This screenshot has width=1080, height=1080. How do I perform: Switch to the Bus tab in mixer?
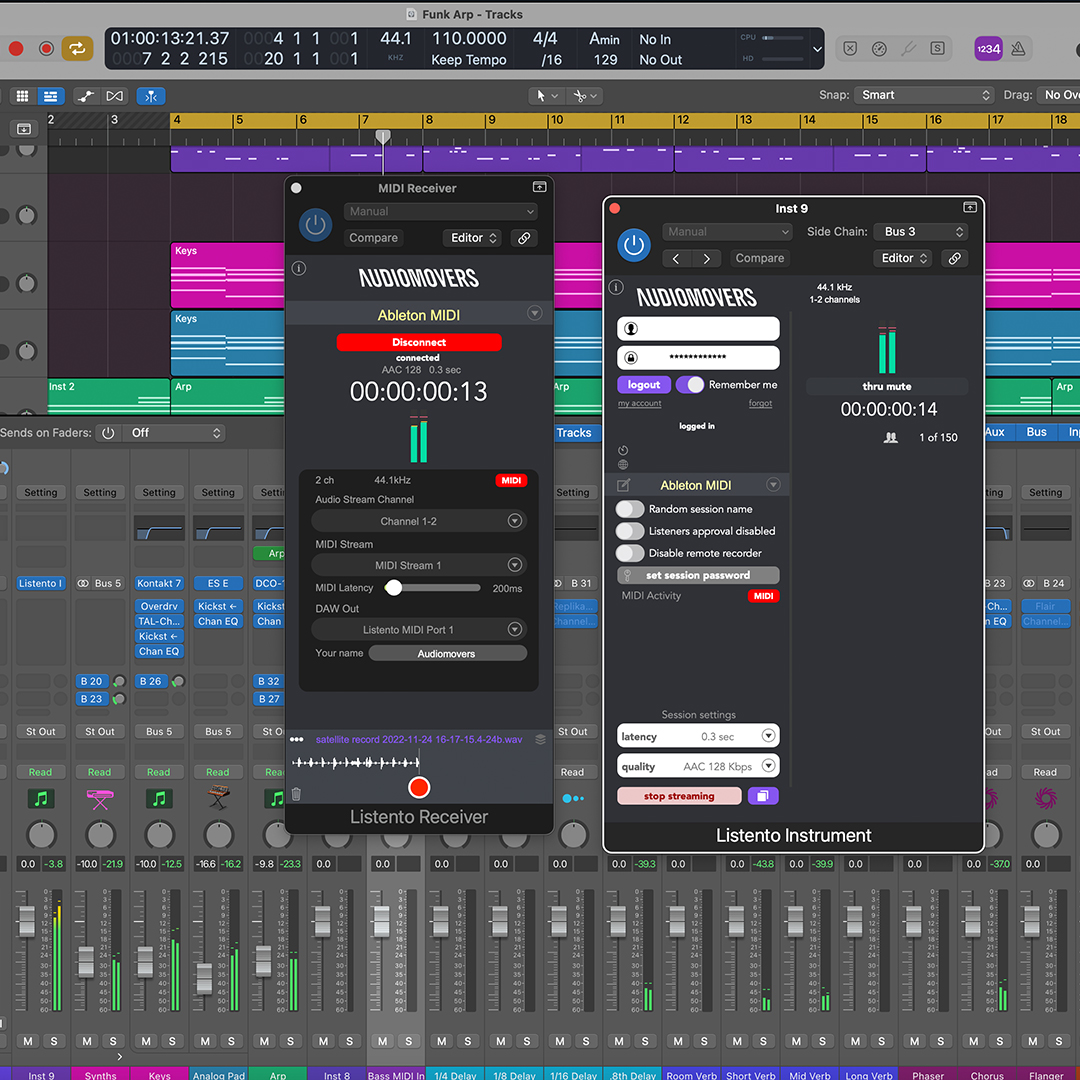(x=1037, y=433)
